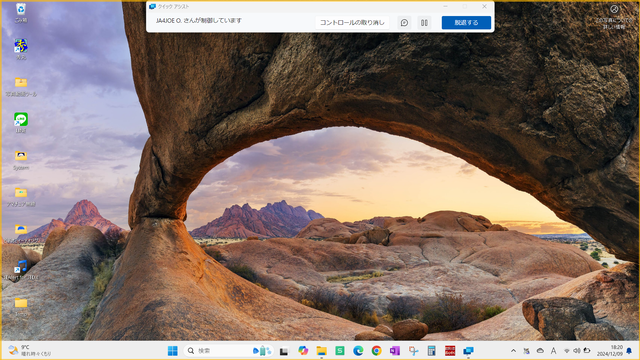Viewport: 640px width, 360px height.
Task: Show hidden system tray icons
Action: pyautogui.click(x=513, y=351)
